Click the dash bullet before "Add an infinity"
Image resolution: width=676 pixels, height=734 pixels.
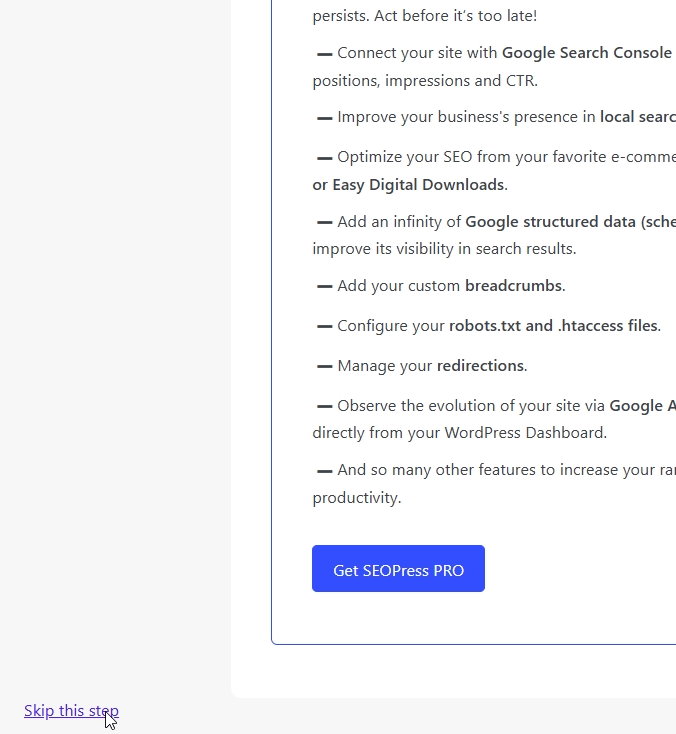[324, 222]
